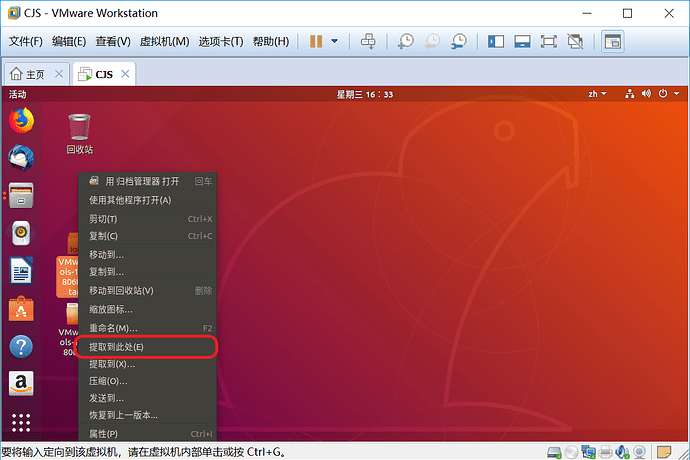Launch Firefox from the dock
Screen dimensions: 690x460
(x=21, y=121)
